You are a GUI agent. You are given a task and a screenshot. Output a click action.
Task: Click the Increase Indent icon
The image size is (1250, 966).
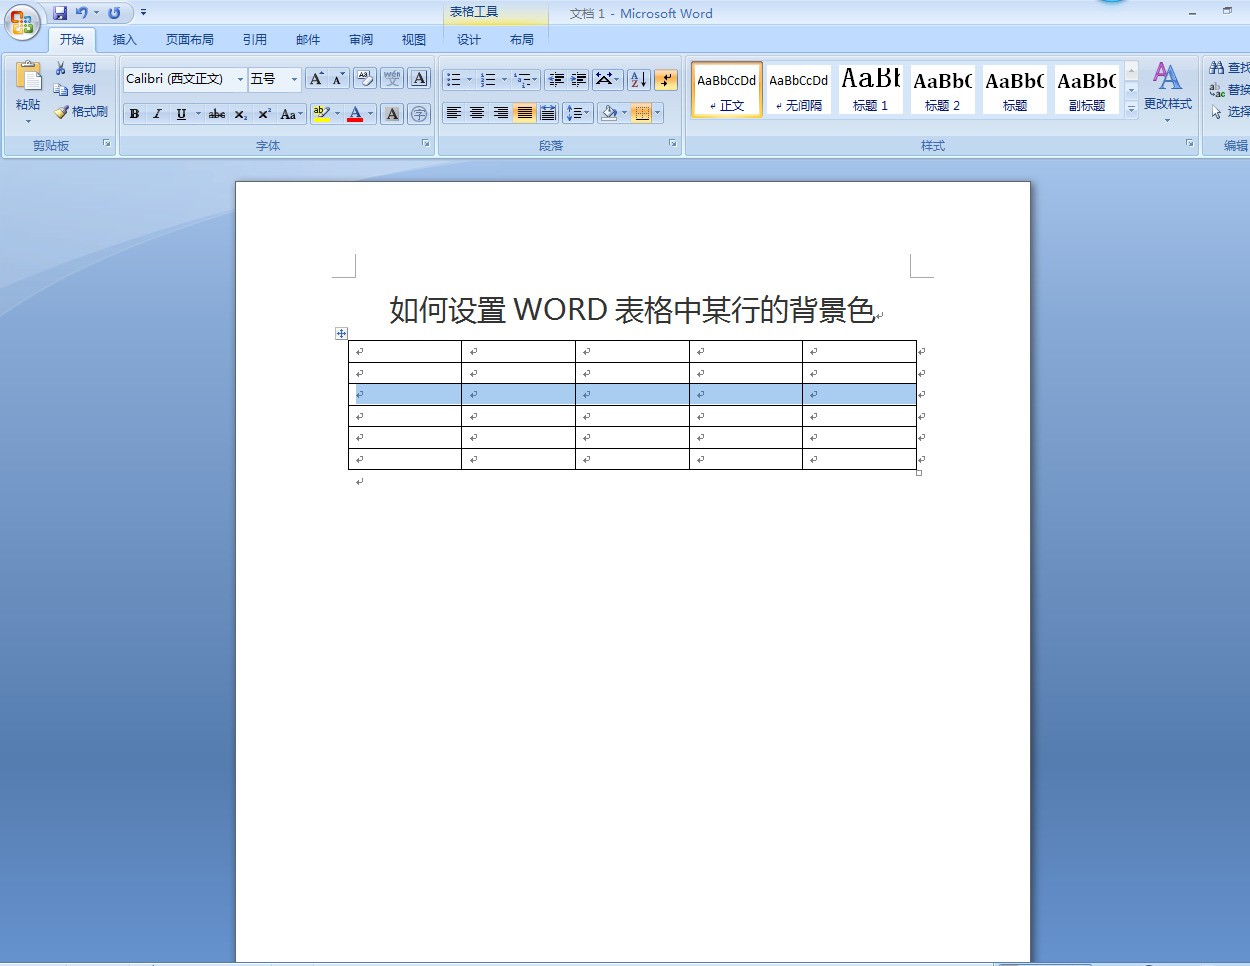[x=579, y=80]
